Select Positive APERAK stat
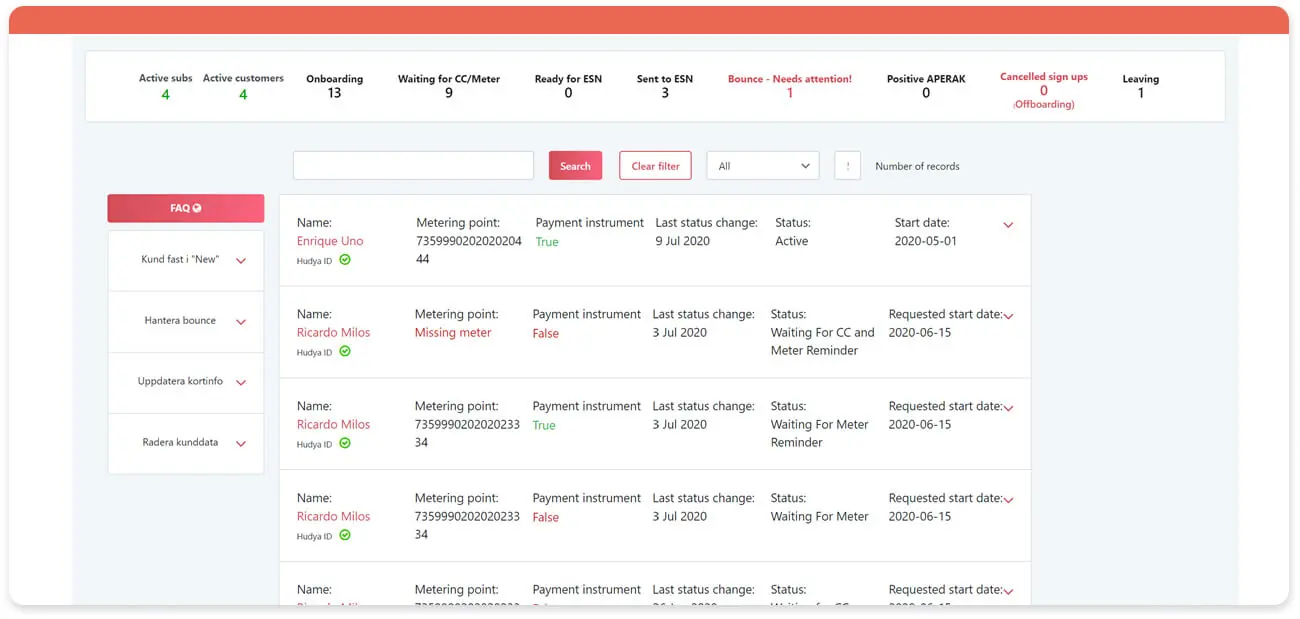The image size is (1300, 619). [926, 86]
